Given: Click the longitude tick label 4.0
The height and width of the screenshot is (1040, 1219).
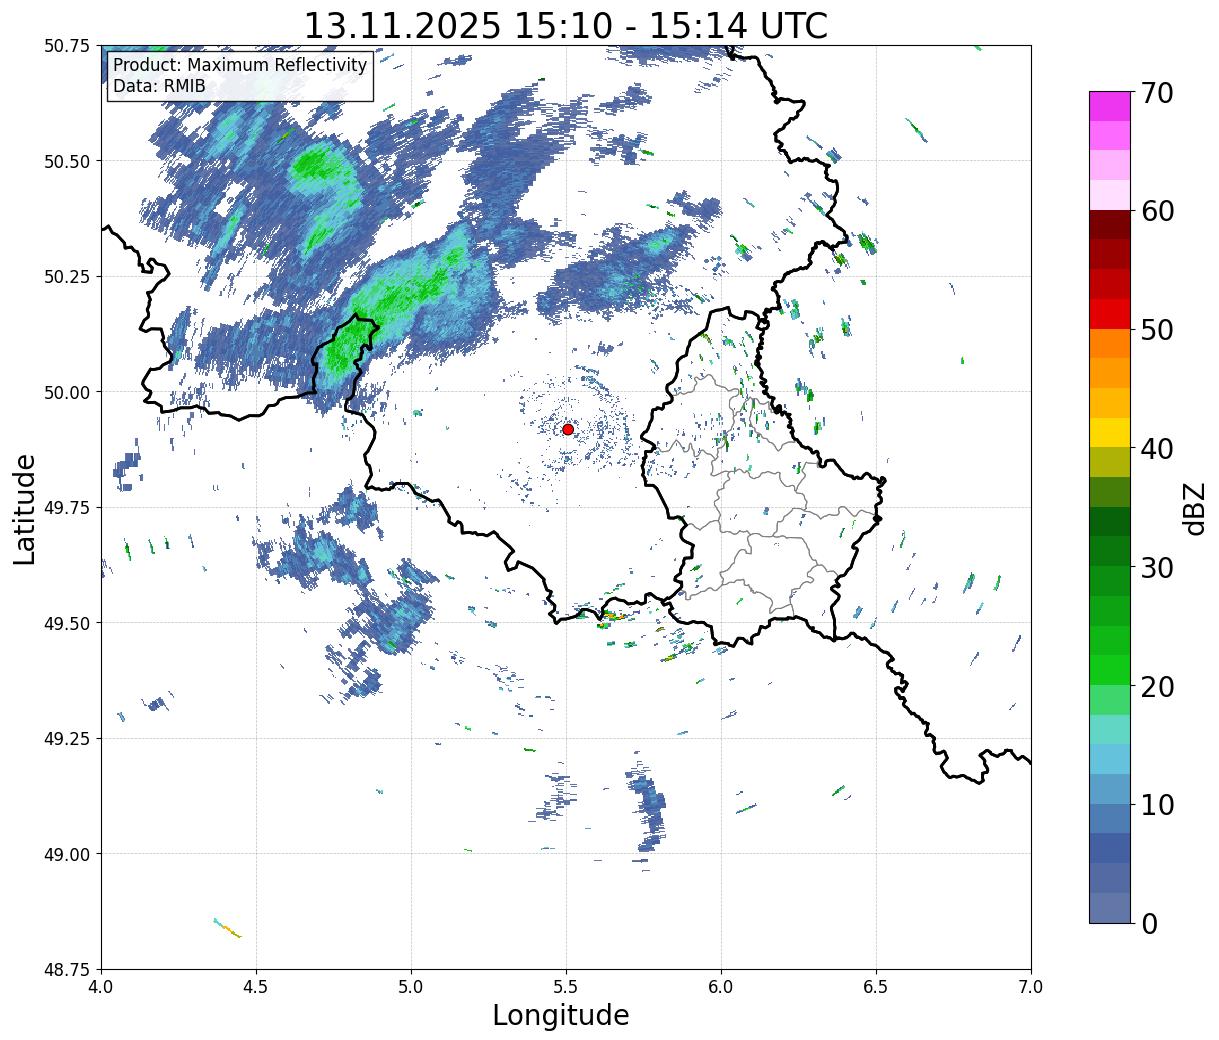Looking at the screenshot, I should (101, 987).
